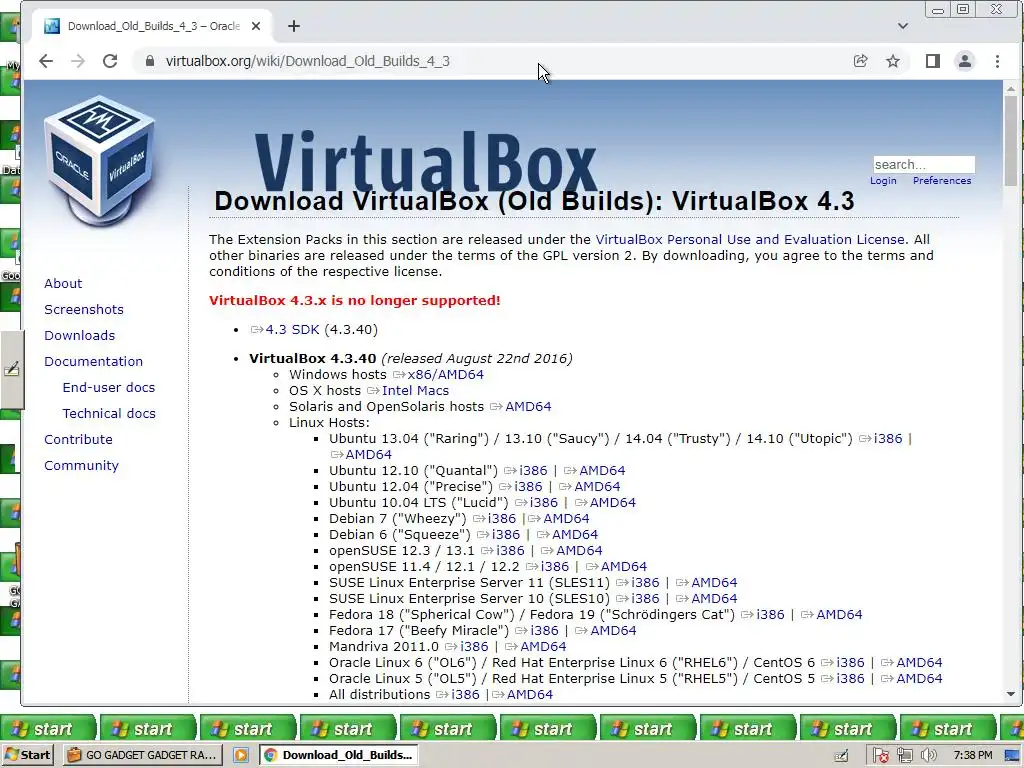
Task: Open About in the sidebar
Action: (x=63, y=283)
